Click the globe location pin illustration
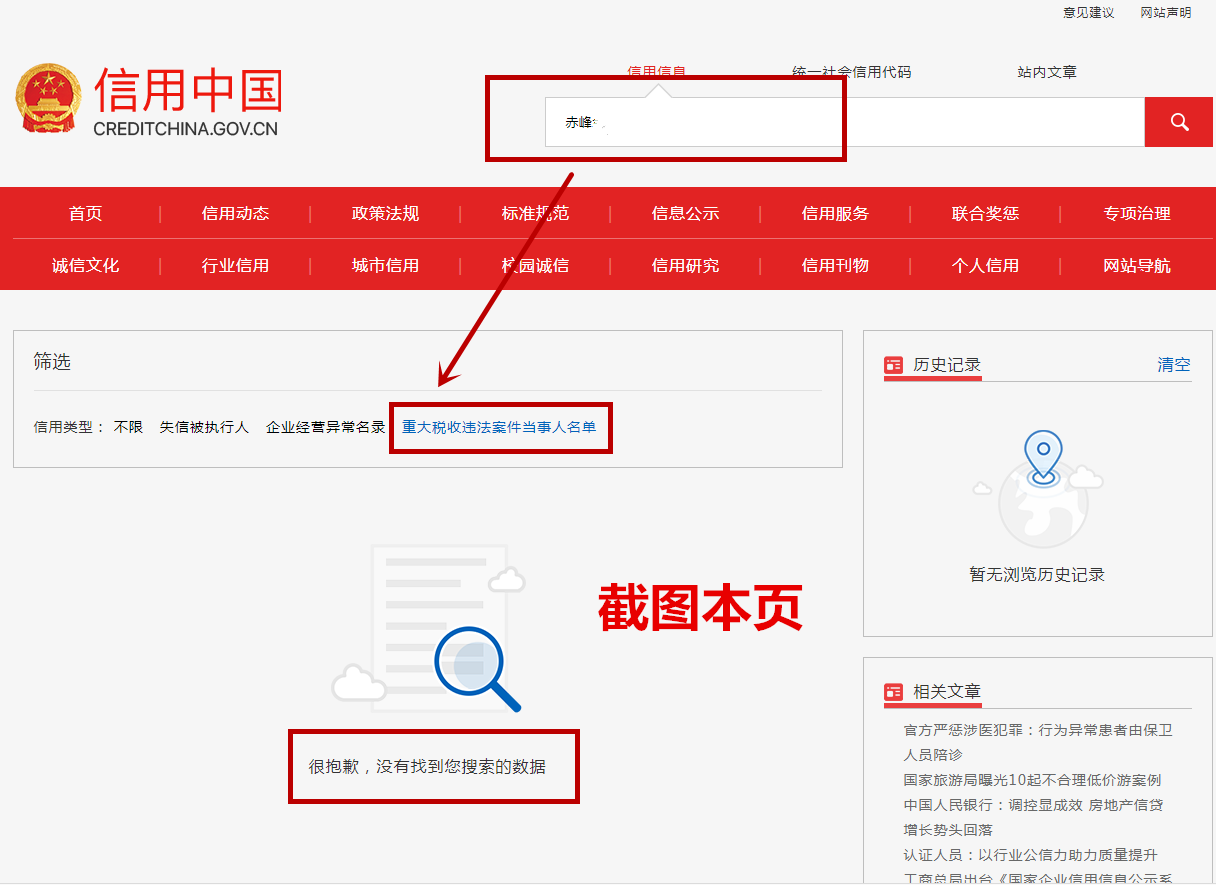Image resolution: width=1216 pixels, height=885 pixels. click(x=1042, y=483)
